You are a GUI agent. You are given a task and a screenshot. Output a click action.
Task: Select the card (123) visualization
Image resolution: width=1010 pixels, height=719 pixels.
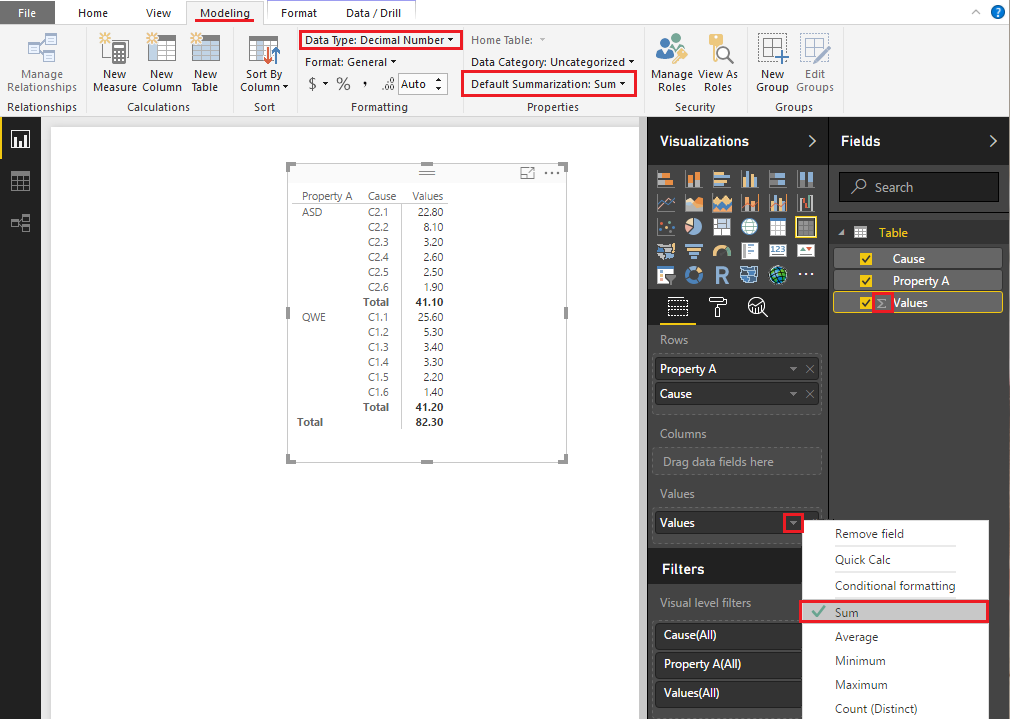pos(778,251)
